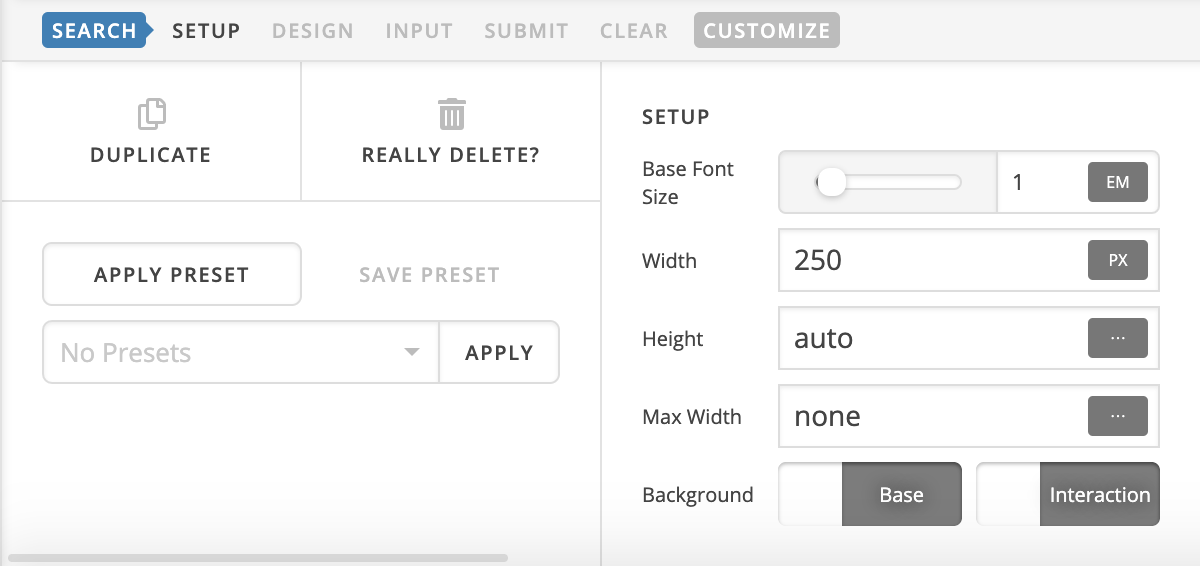Click the Base Font Size slider handle

(x=831, y=182)
